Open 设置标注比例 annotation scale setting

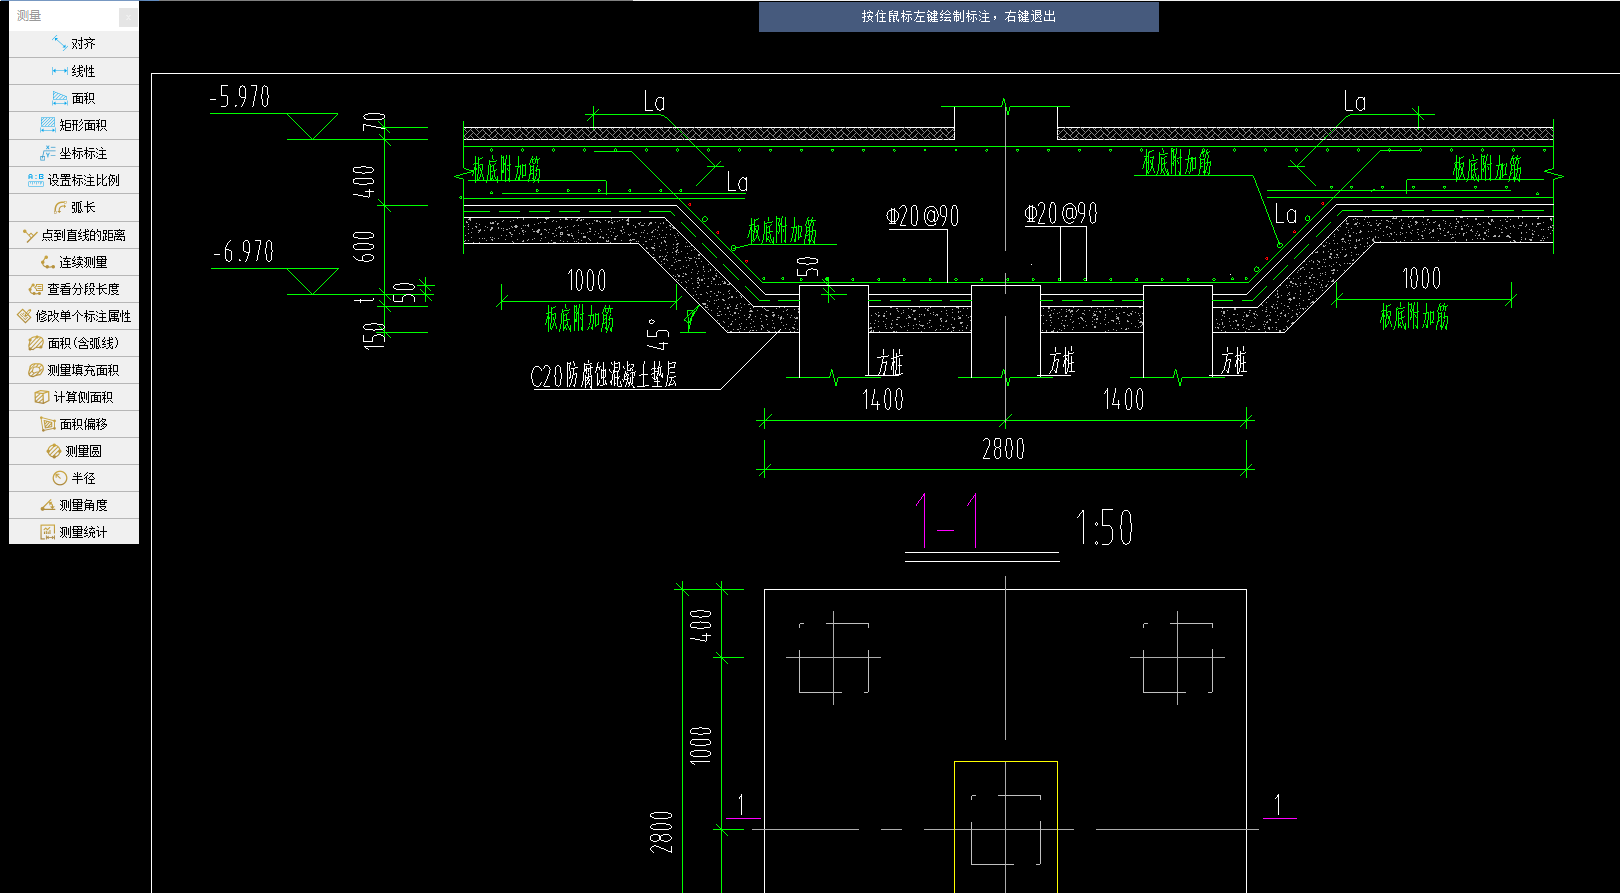click(74, 180)
